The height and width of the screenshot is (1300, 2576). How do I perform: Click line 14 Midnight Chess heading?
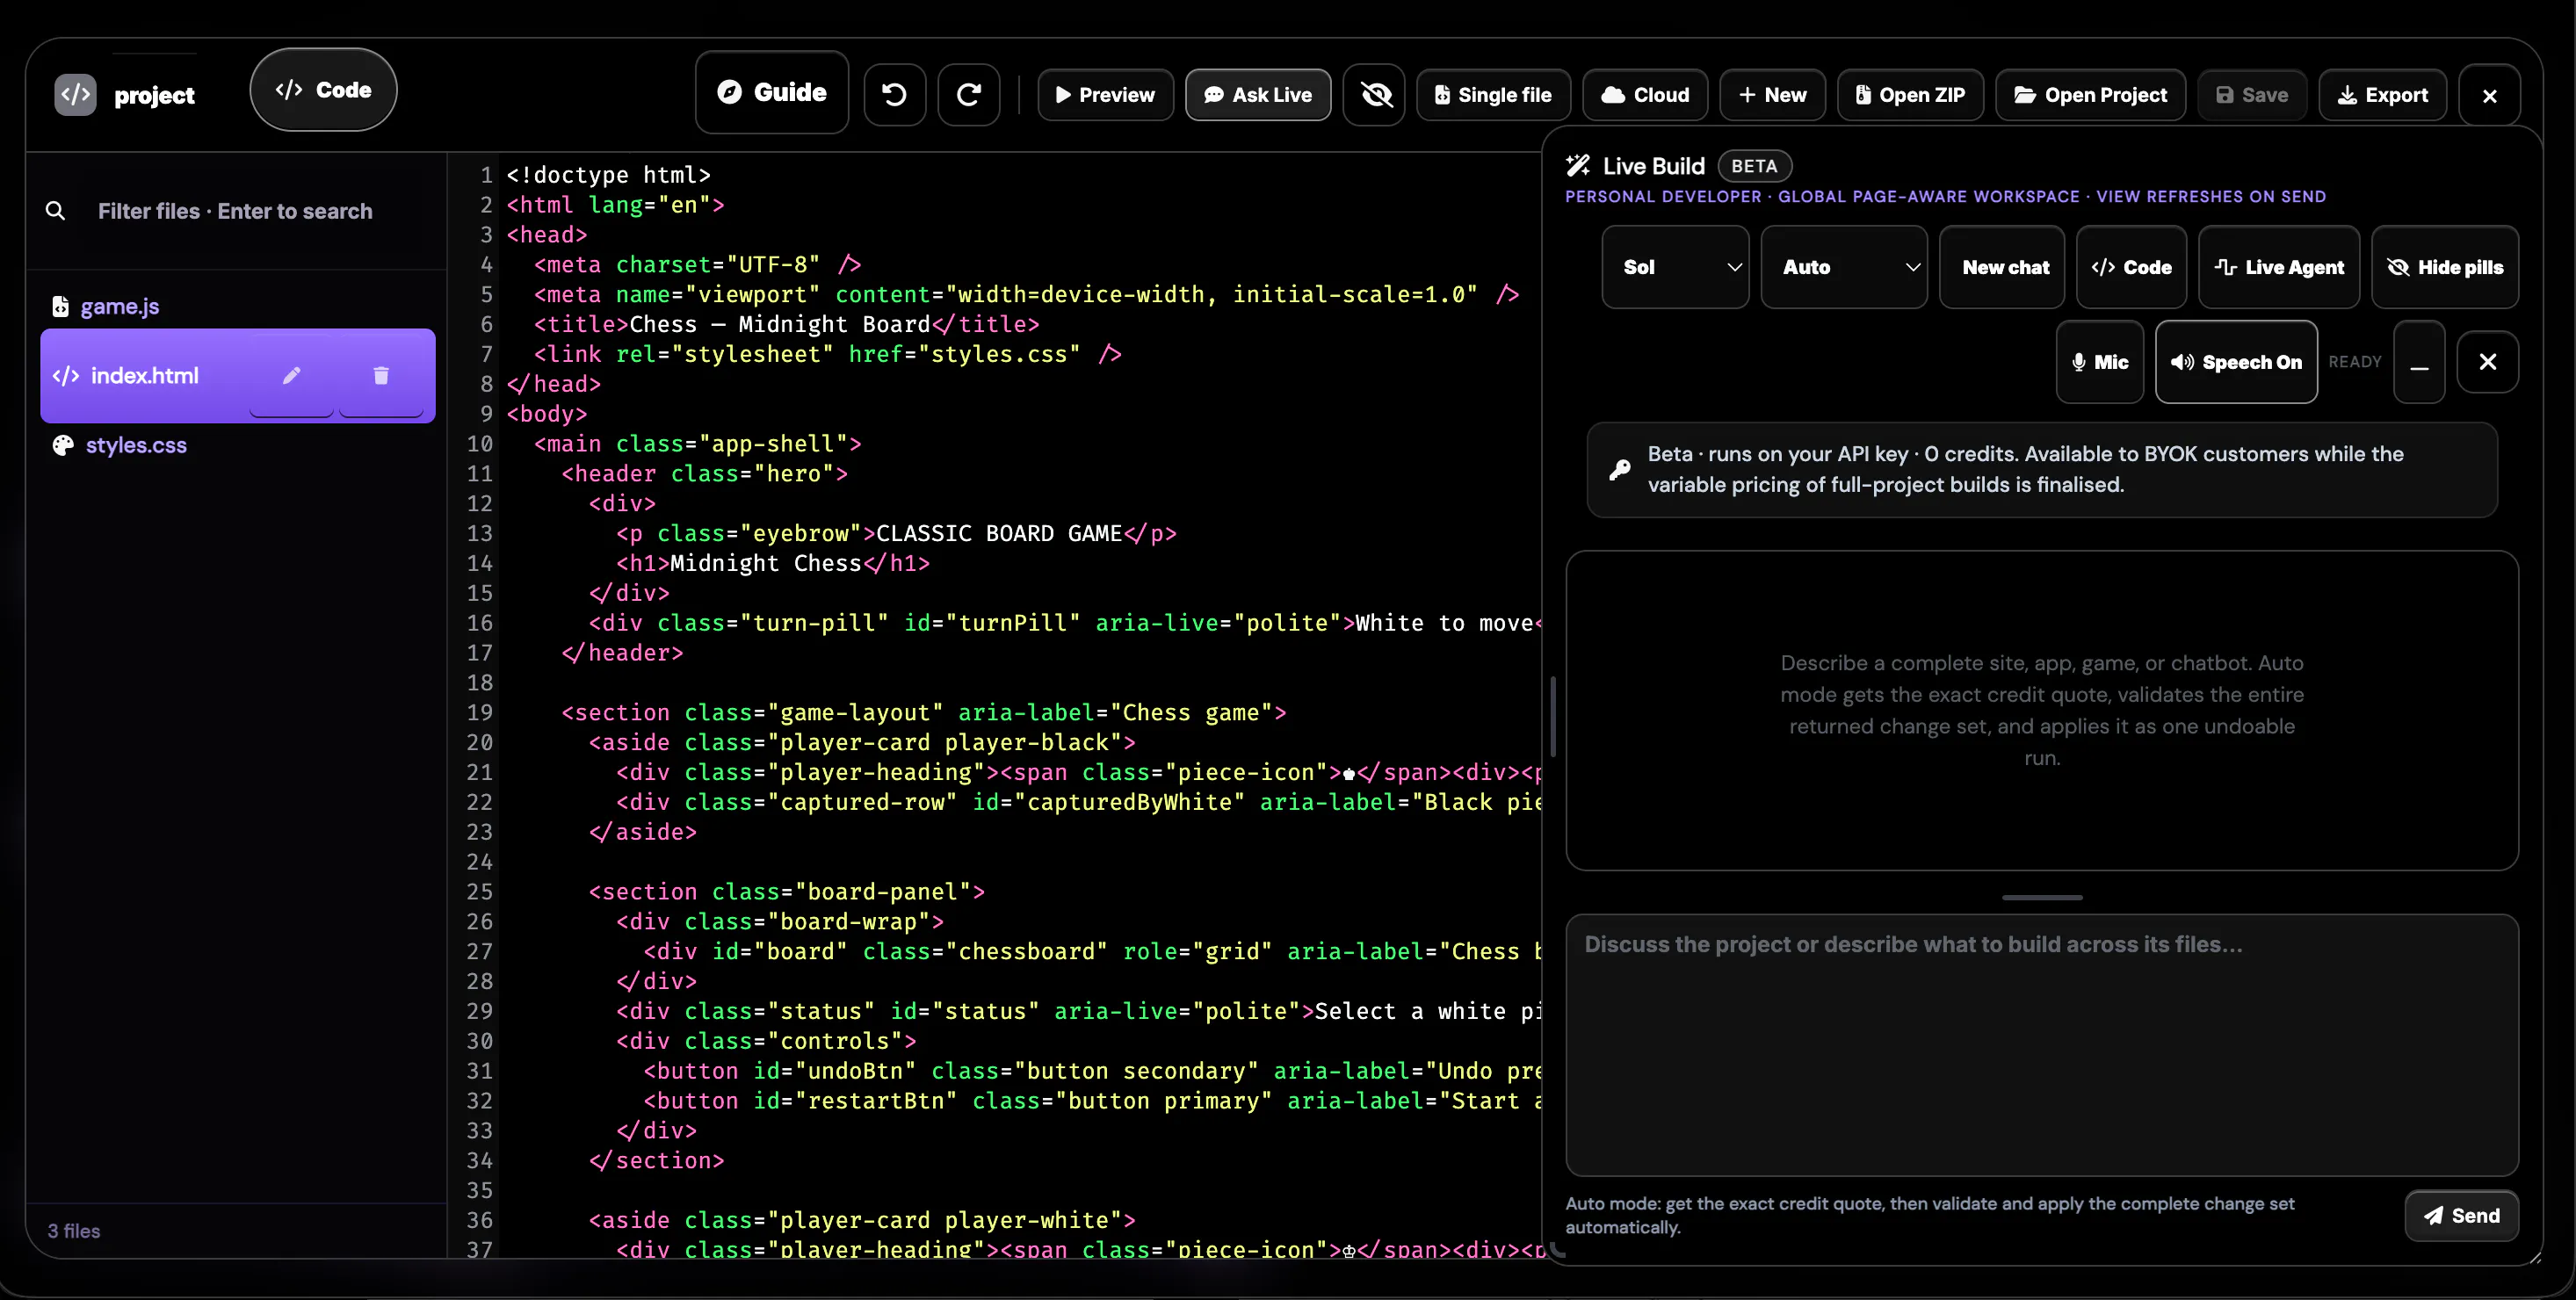[772, 563]
